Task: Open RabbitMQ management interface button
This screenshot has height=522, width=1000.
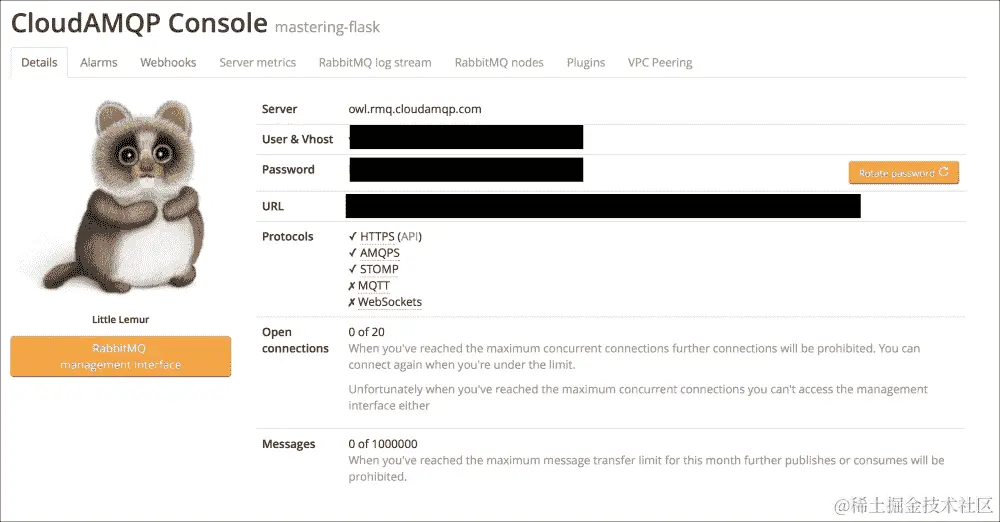Action: click(x=121, y=356)
